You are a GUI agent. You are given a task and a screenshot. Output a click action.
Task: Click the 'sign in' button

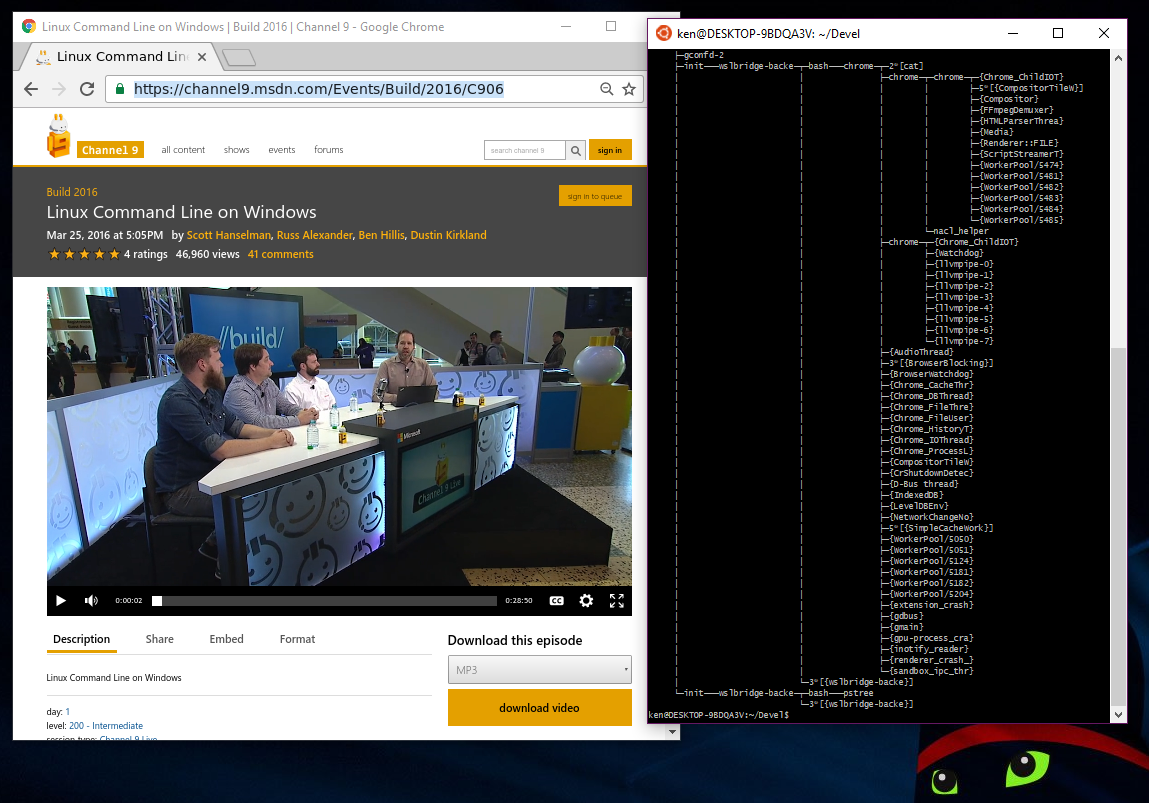click(x=610, y=150)
